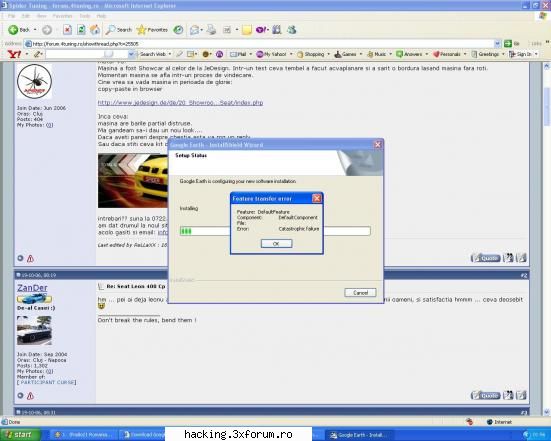551x441 pixels.
Task: Open the Games dropdown
Action: pos(361,54)
